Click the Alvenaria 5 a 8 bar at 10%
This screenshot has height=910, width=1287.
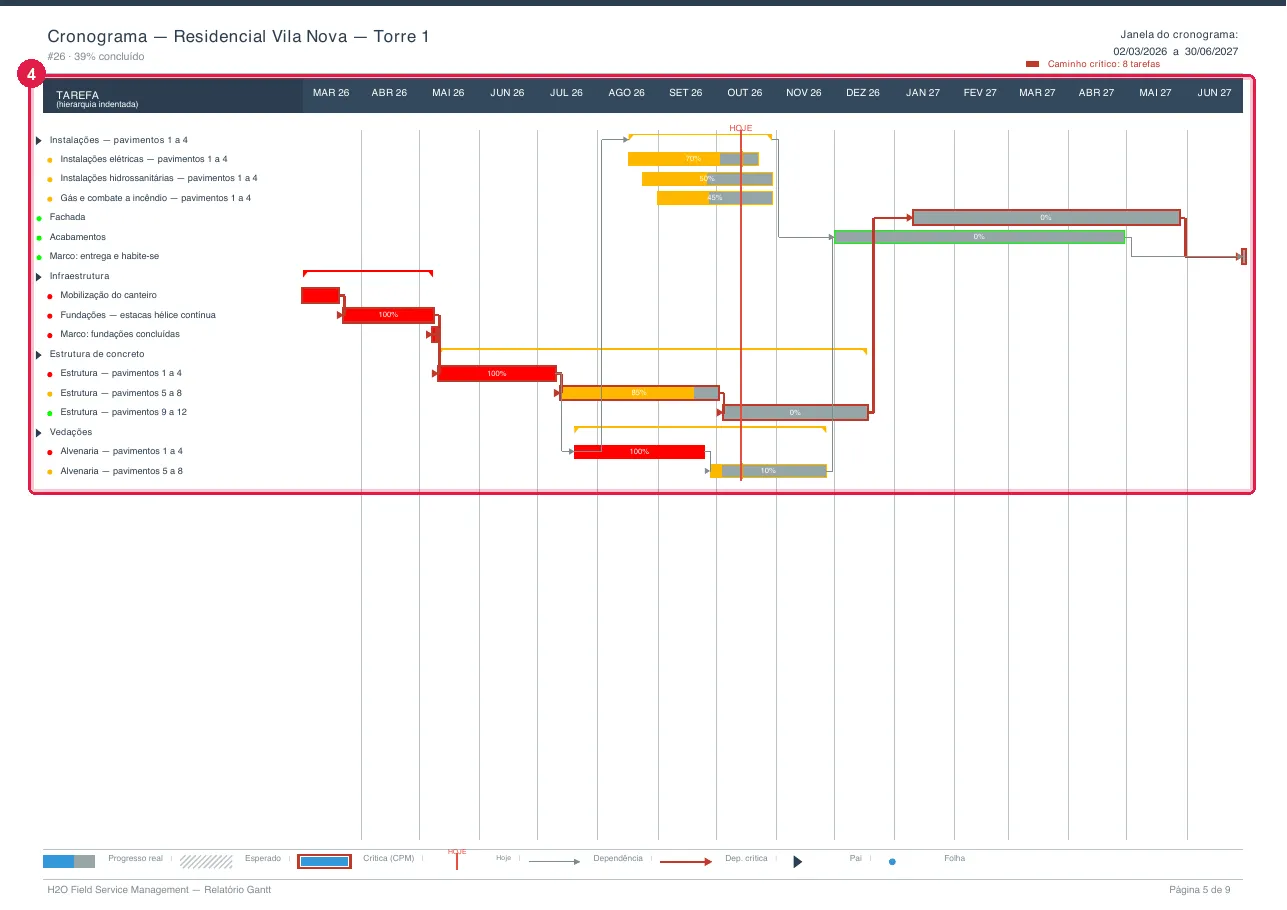pos(768,471)
